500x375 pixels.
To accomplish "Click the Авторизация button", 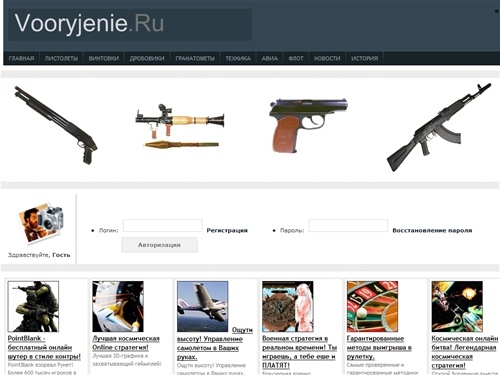I will (x=159, y=245).
